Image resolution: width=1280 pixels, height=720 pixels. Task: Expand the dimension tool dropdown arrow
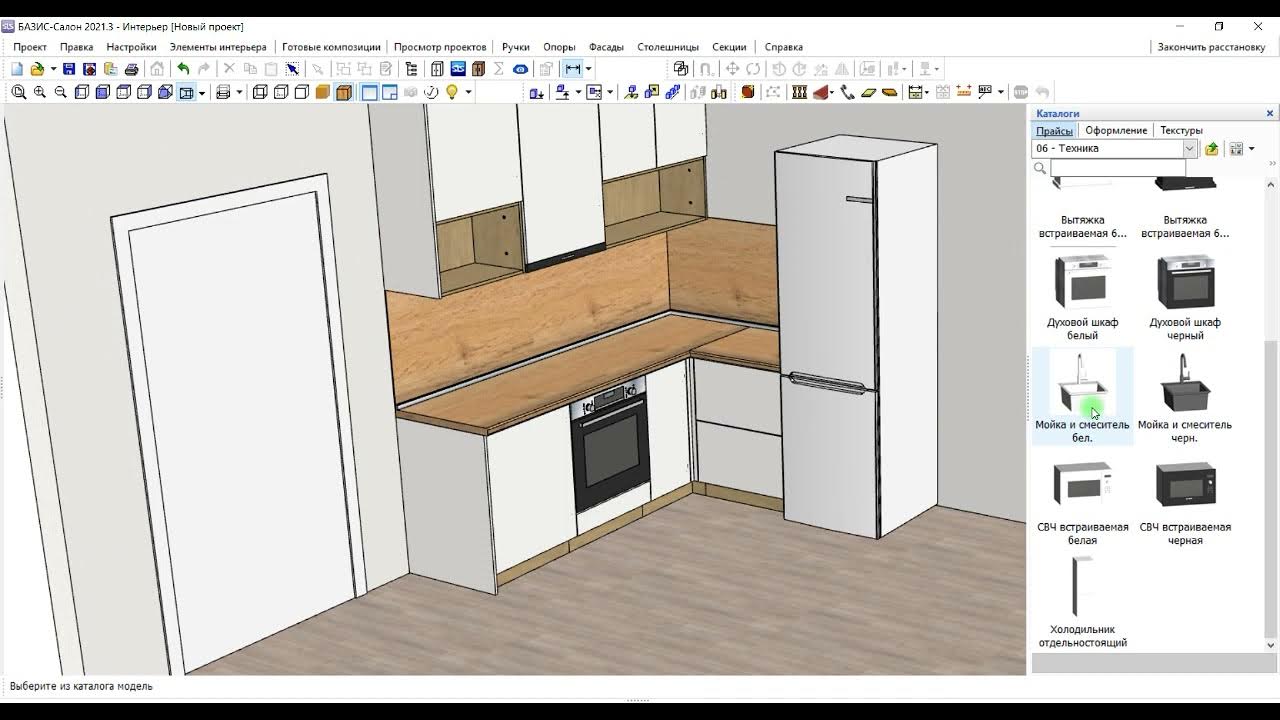(588, 69)
